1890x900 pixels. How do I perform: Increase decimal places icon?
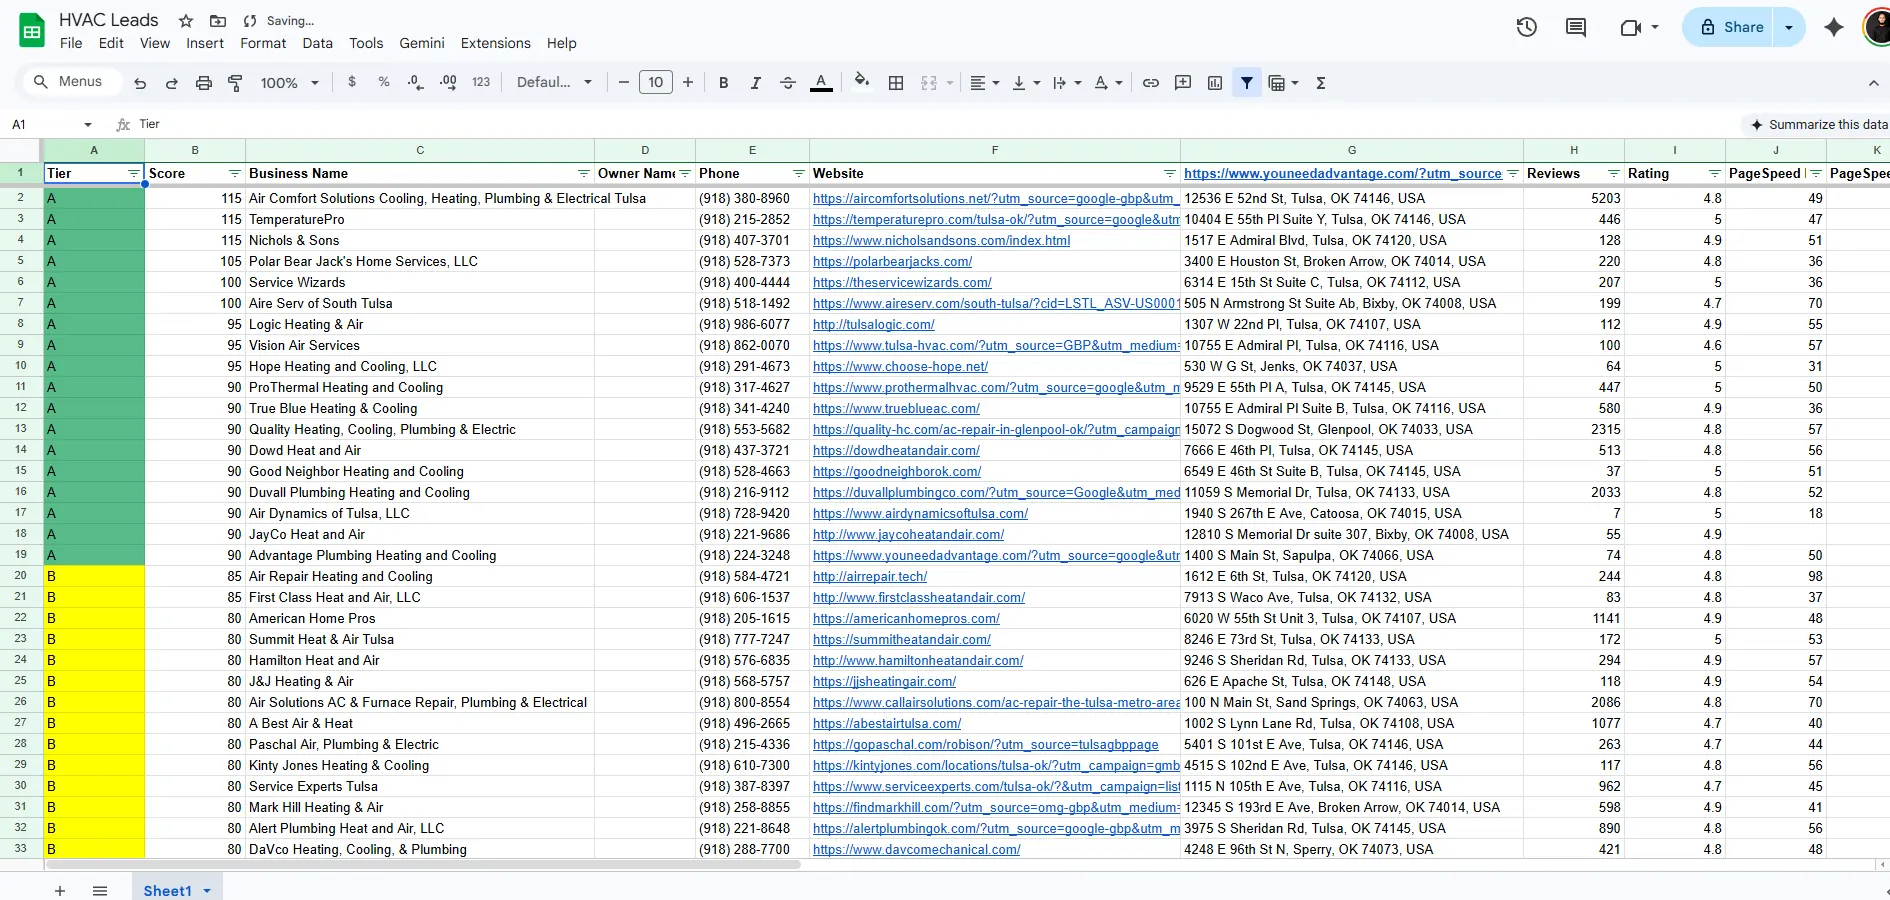[448, 82]
